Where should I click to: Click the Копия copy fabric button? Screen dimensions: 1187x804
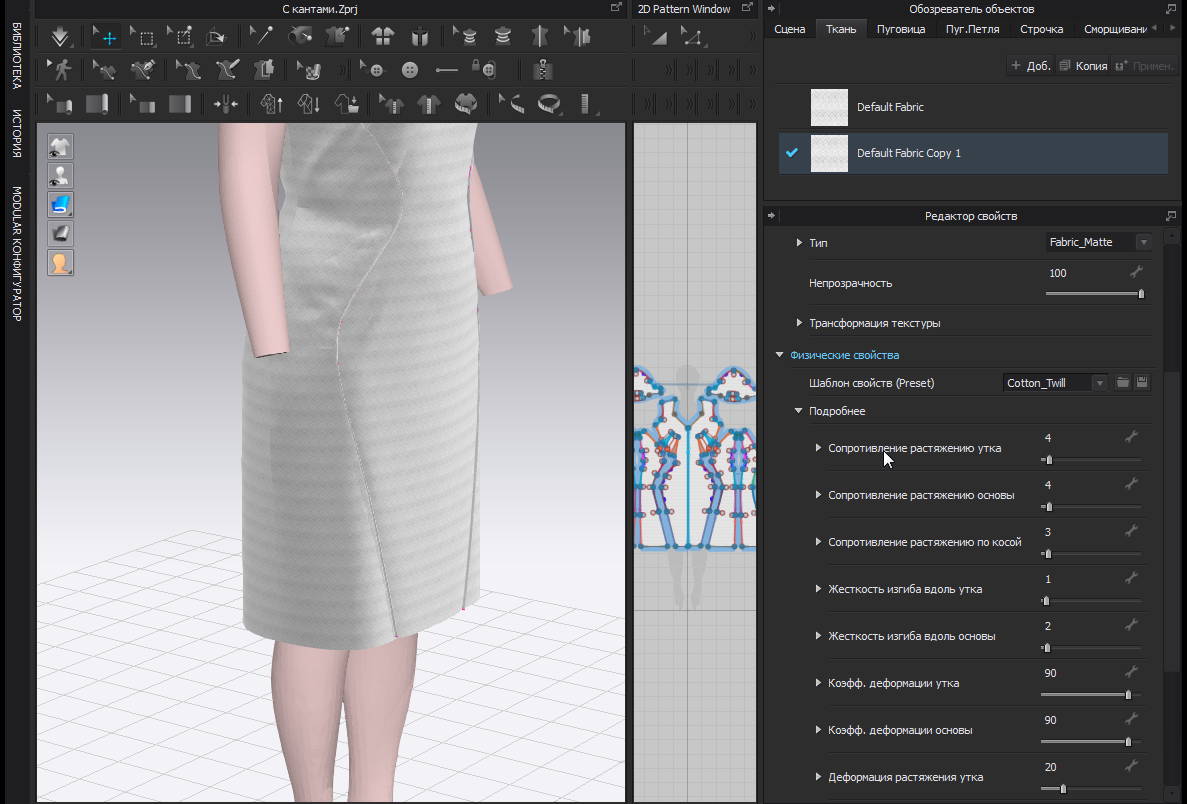point(1082,66)
